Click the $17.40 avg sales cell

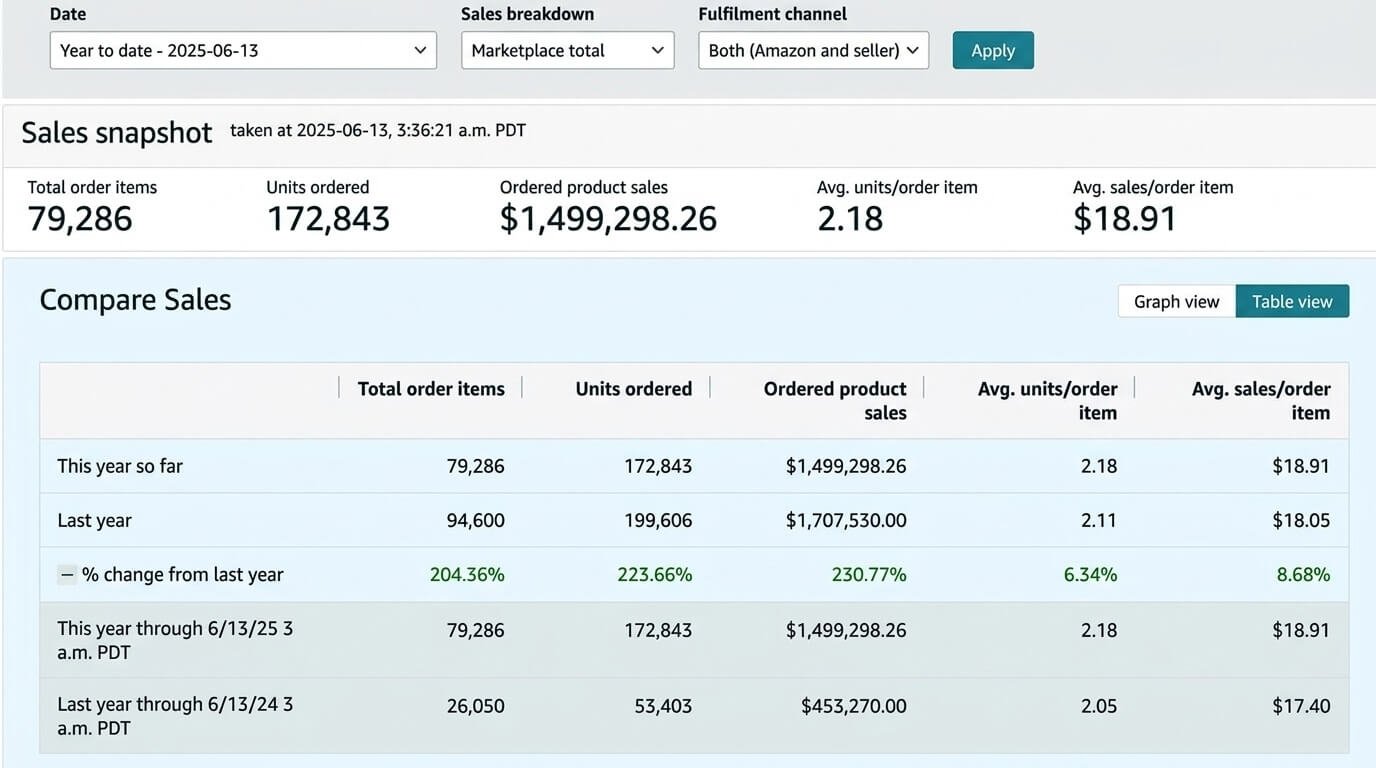[x=1301, y=706]
